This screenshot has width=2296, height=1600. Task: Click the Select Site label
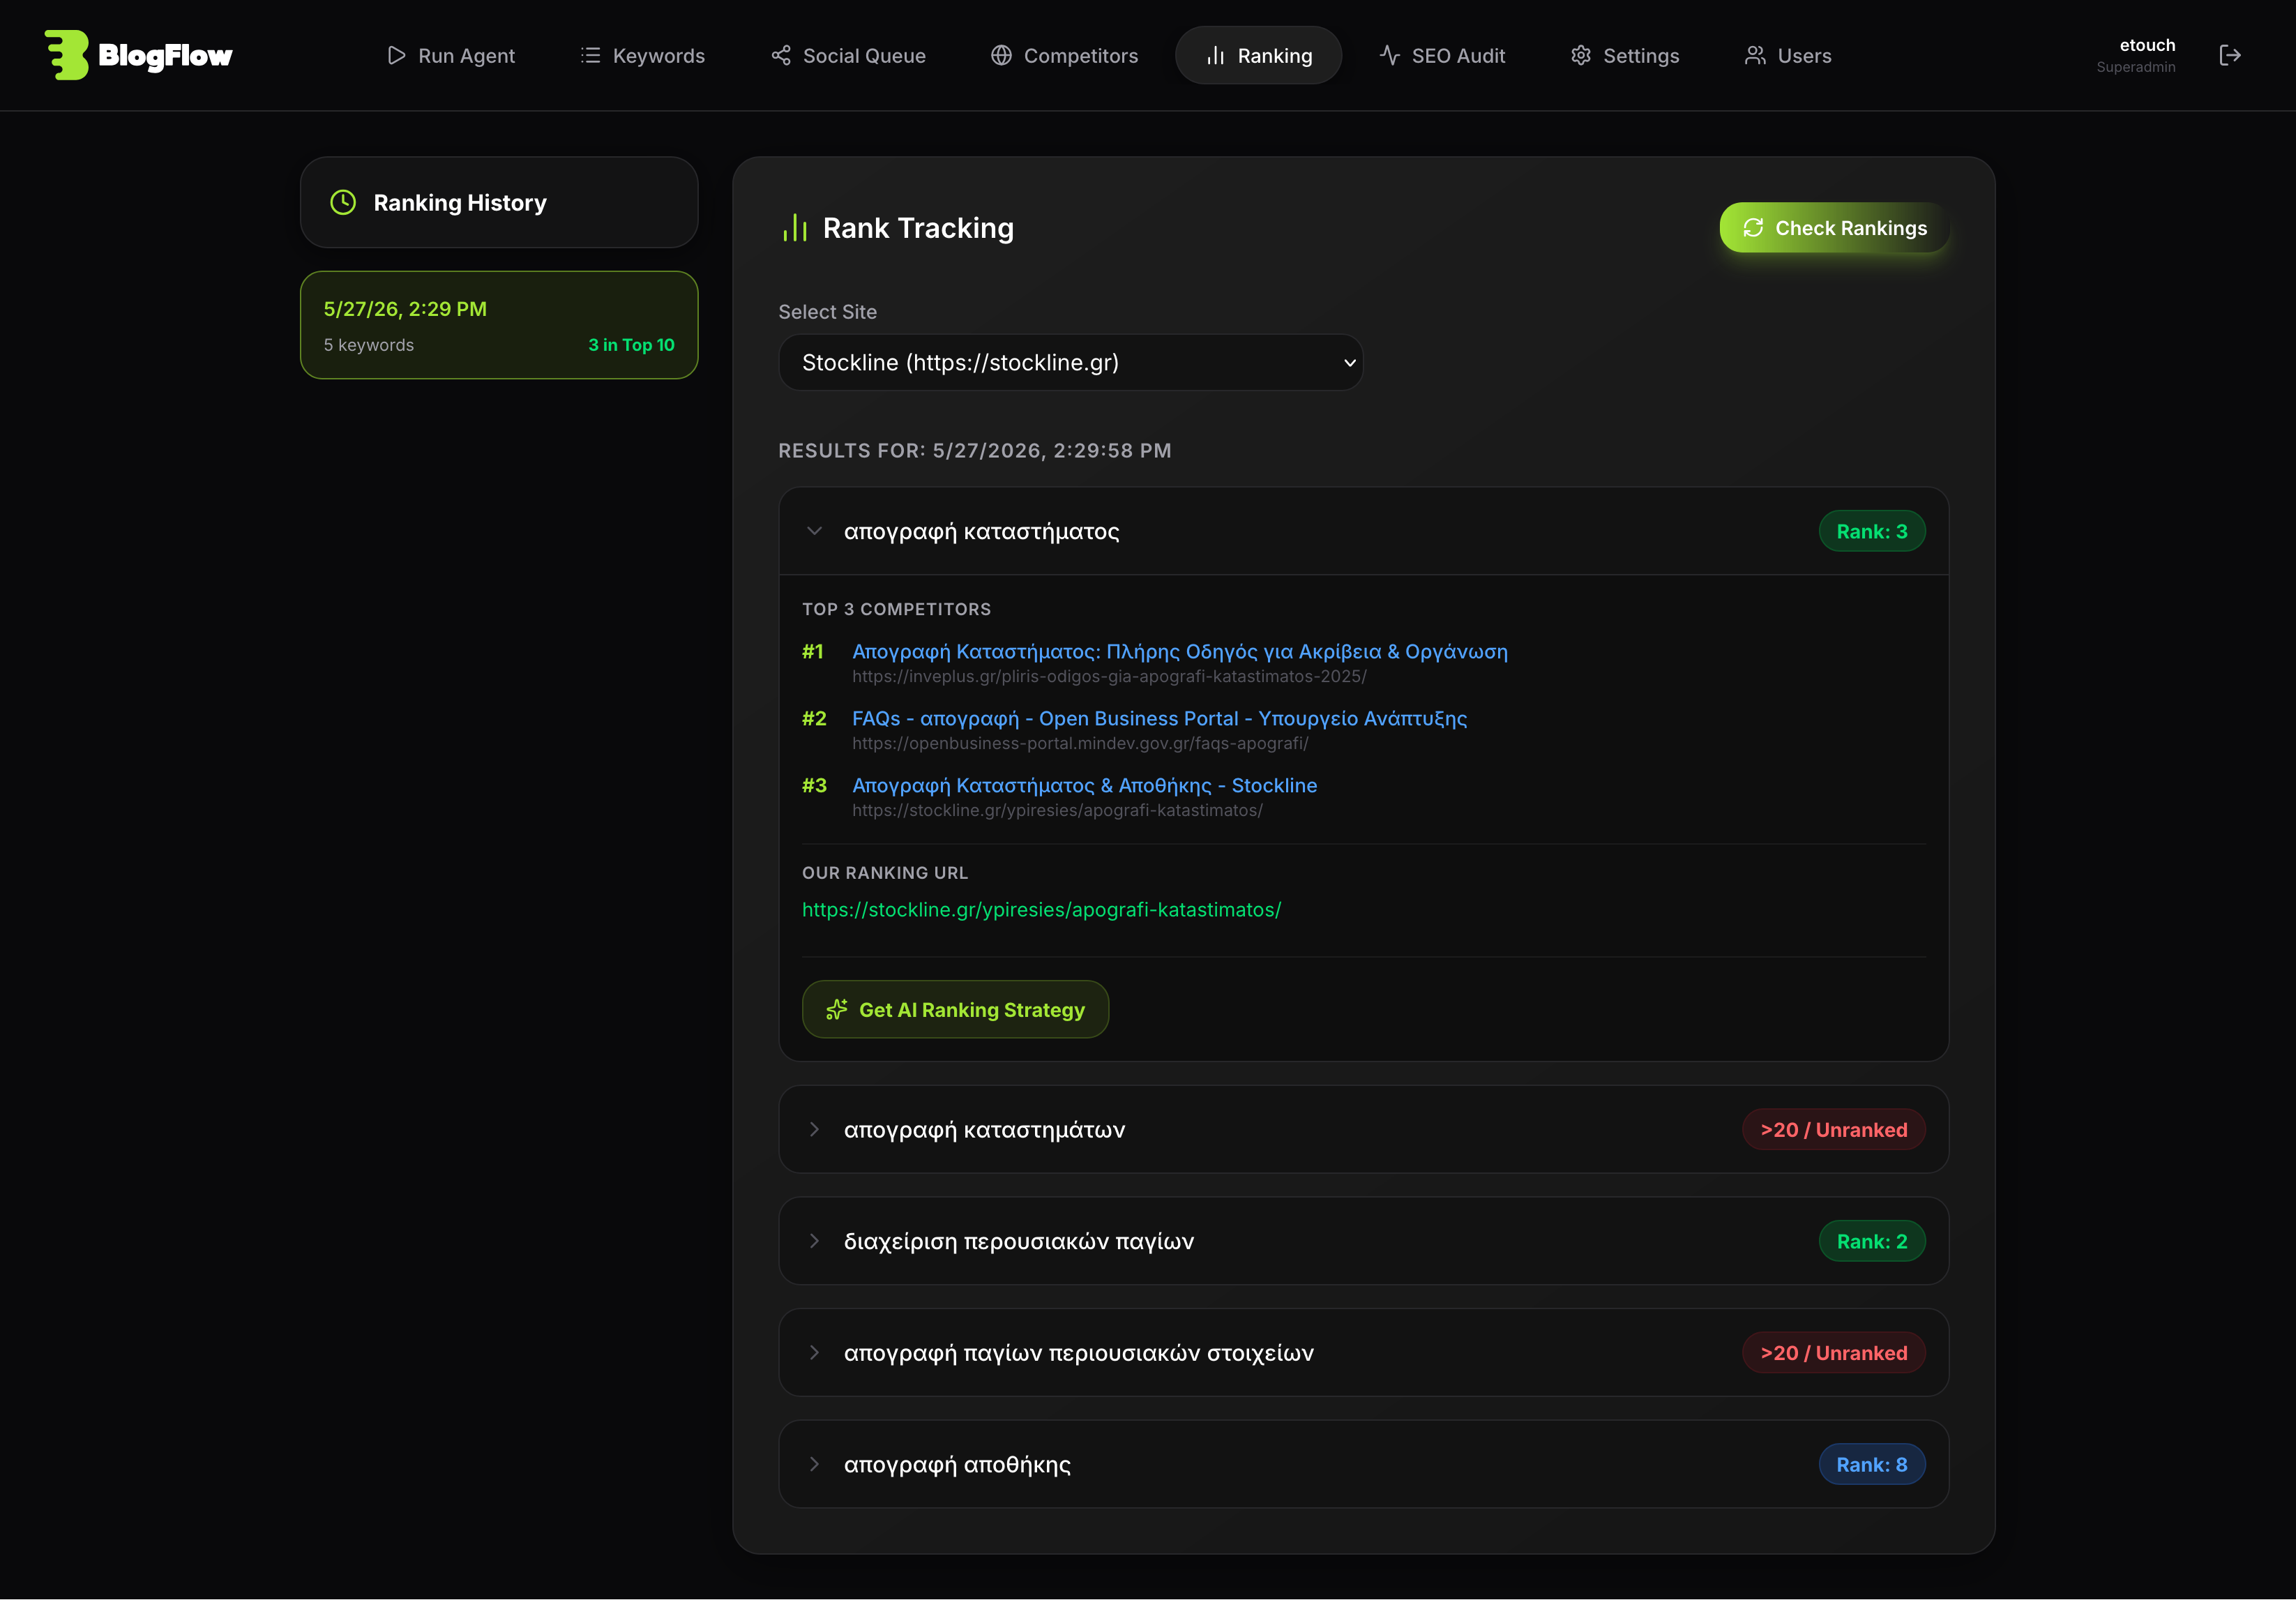coord(827,312)
